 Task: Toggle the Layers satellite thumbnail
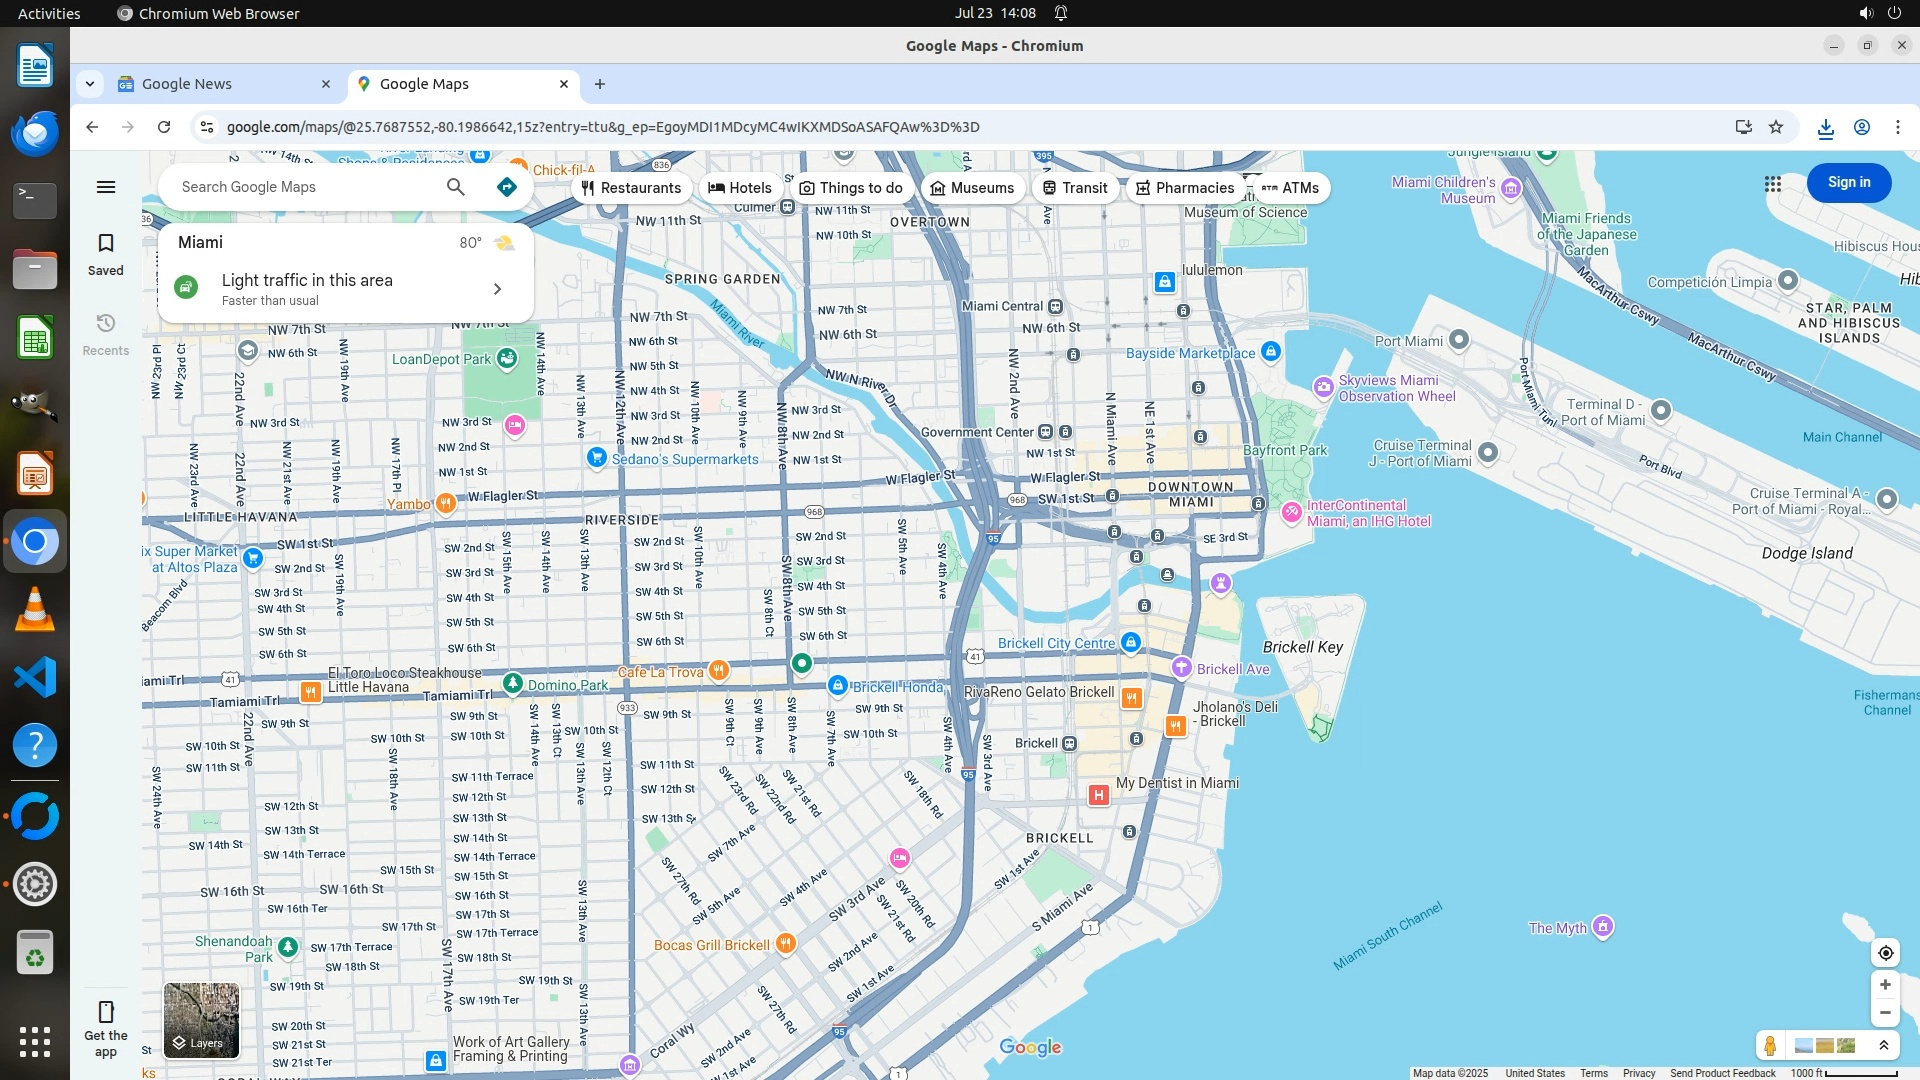201,1020
